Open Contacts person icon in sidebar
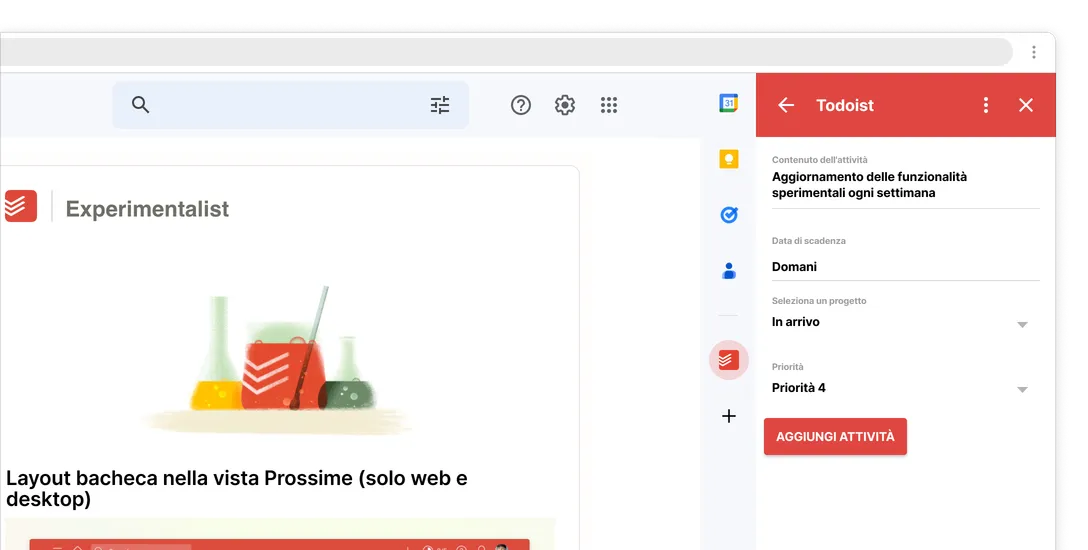 [x=729, y=270]
